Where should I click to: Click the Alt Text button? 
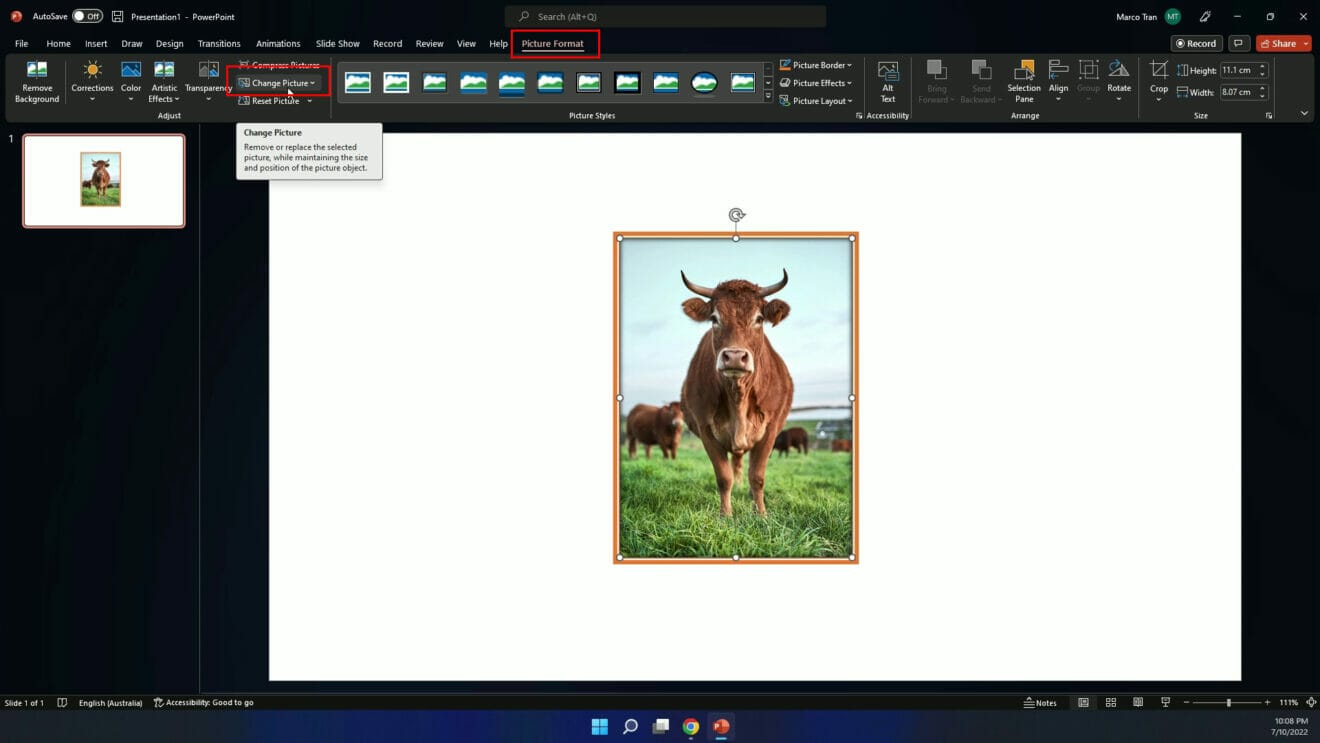click(886, 82)
